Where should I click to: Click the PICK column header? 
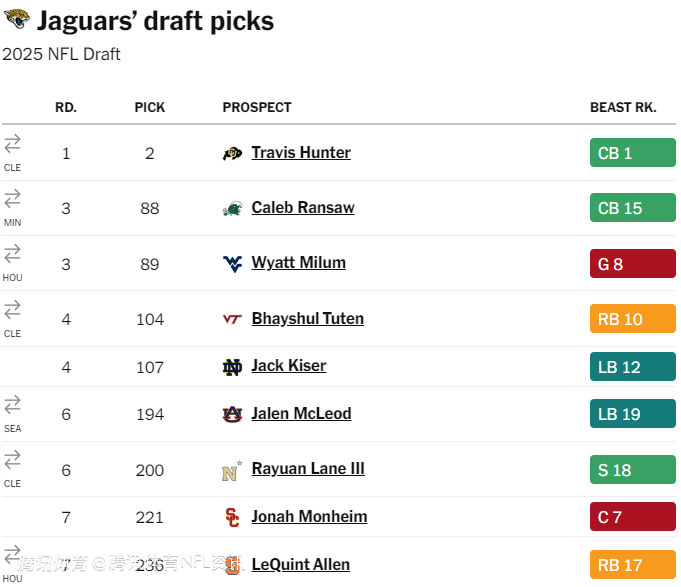click(150, 107)
